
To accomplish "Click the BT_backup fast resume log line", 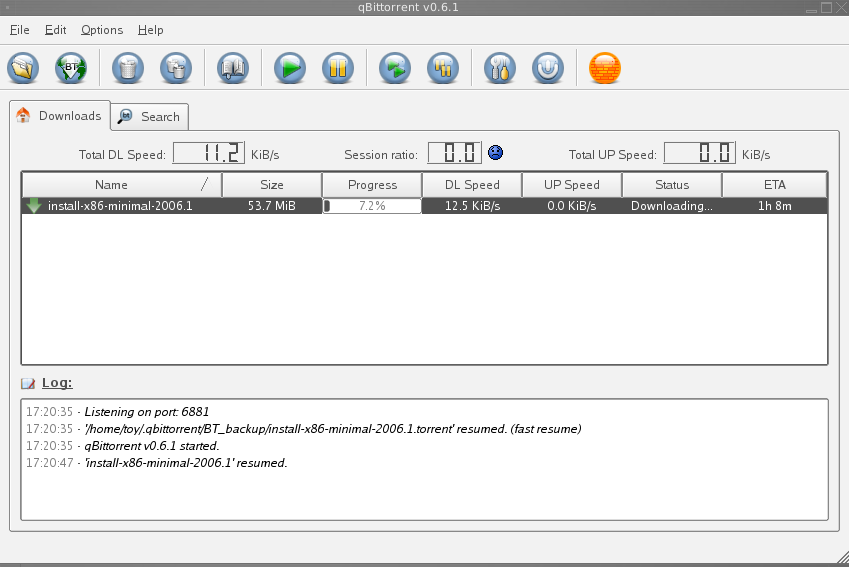I will [304, 429].
